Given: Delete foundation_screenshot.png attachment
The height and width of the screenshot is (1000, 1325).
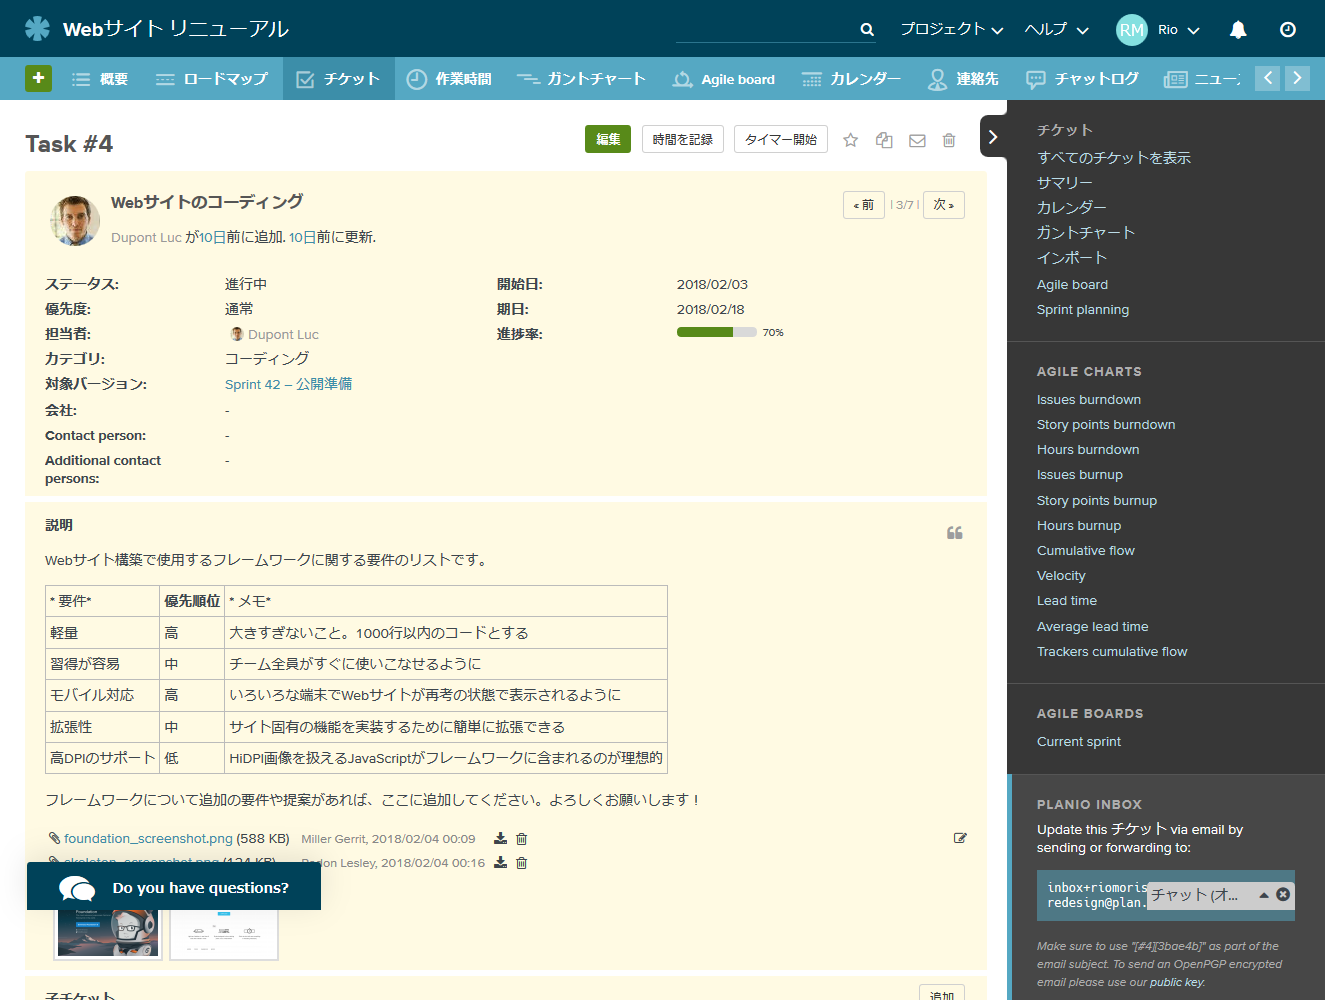Looking at the screenshot, I should pos(521,839).
